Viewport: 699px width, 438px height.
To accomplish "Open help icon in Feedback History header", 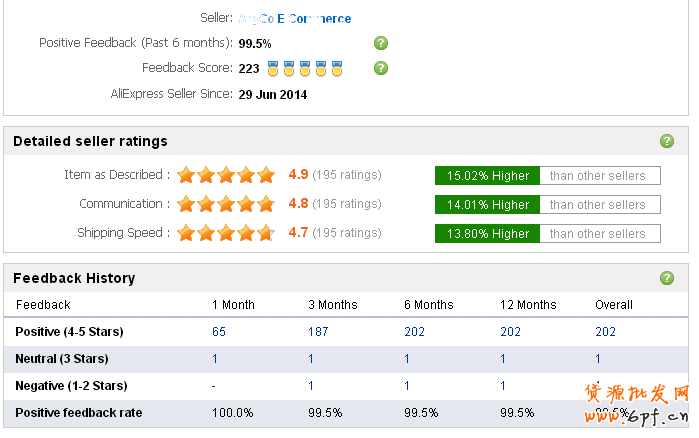I will [x=667, y=278].
